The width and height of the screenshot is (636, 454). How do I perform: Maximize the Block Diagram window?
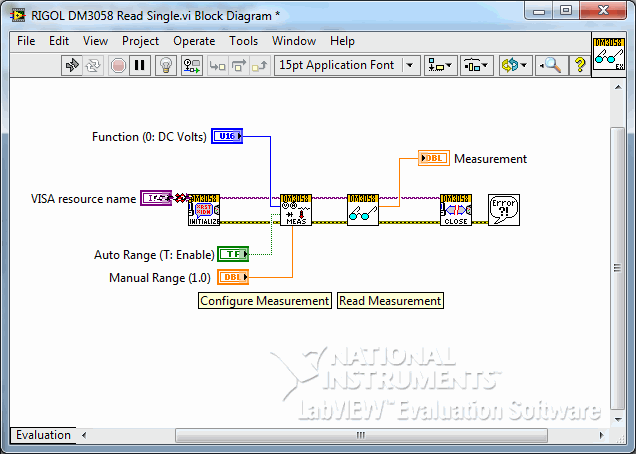[566, 11]
